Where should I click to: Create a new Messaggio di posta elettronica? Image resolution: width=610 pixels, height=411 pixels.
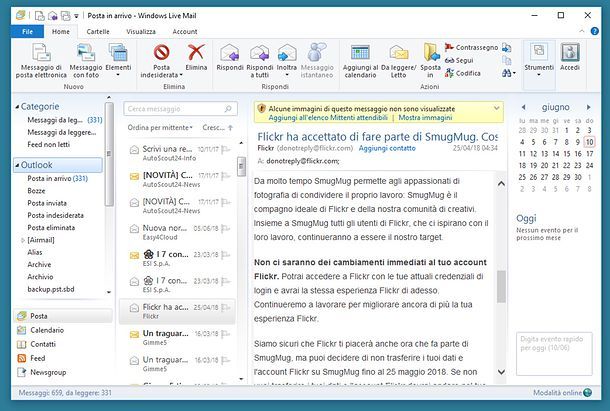(41, 60)
